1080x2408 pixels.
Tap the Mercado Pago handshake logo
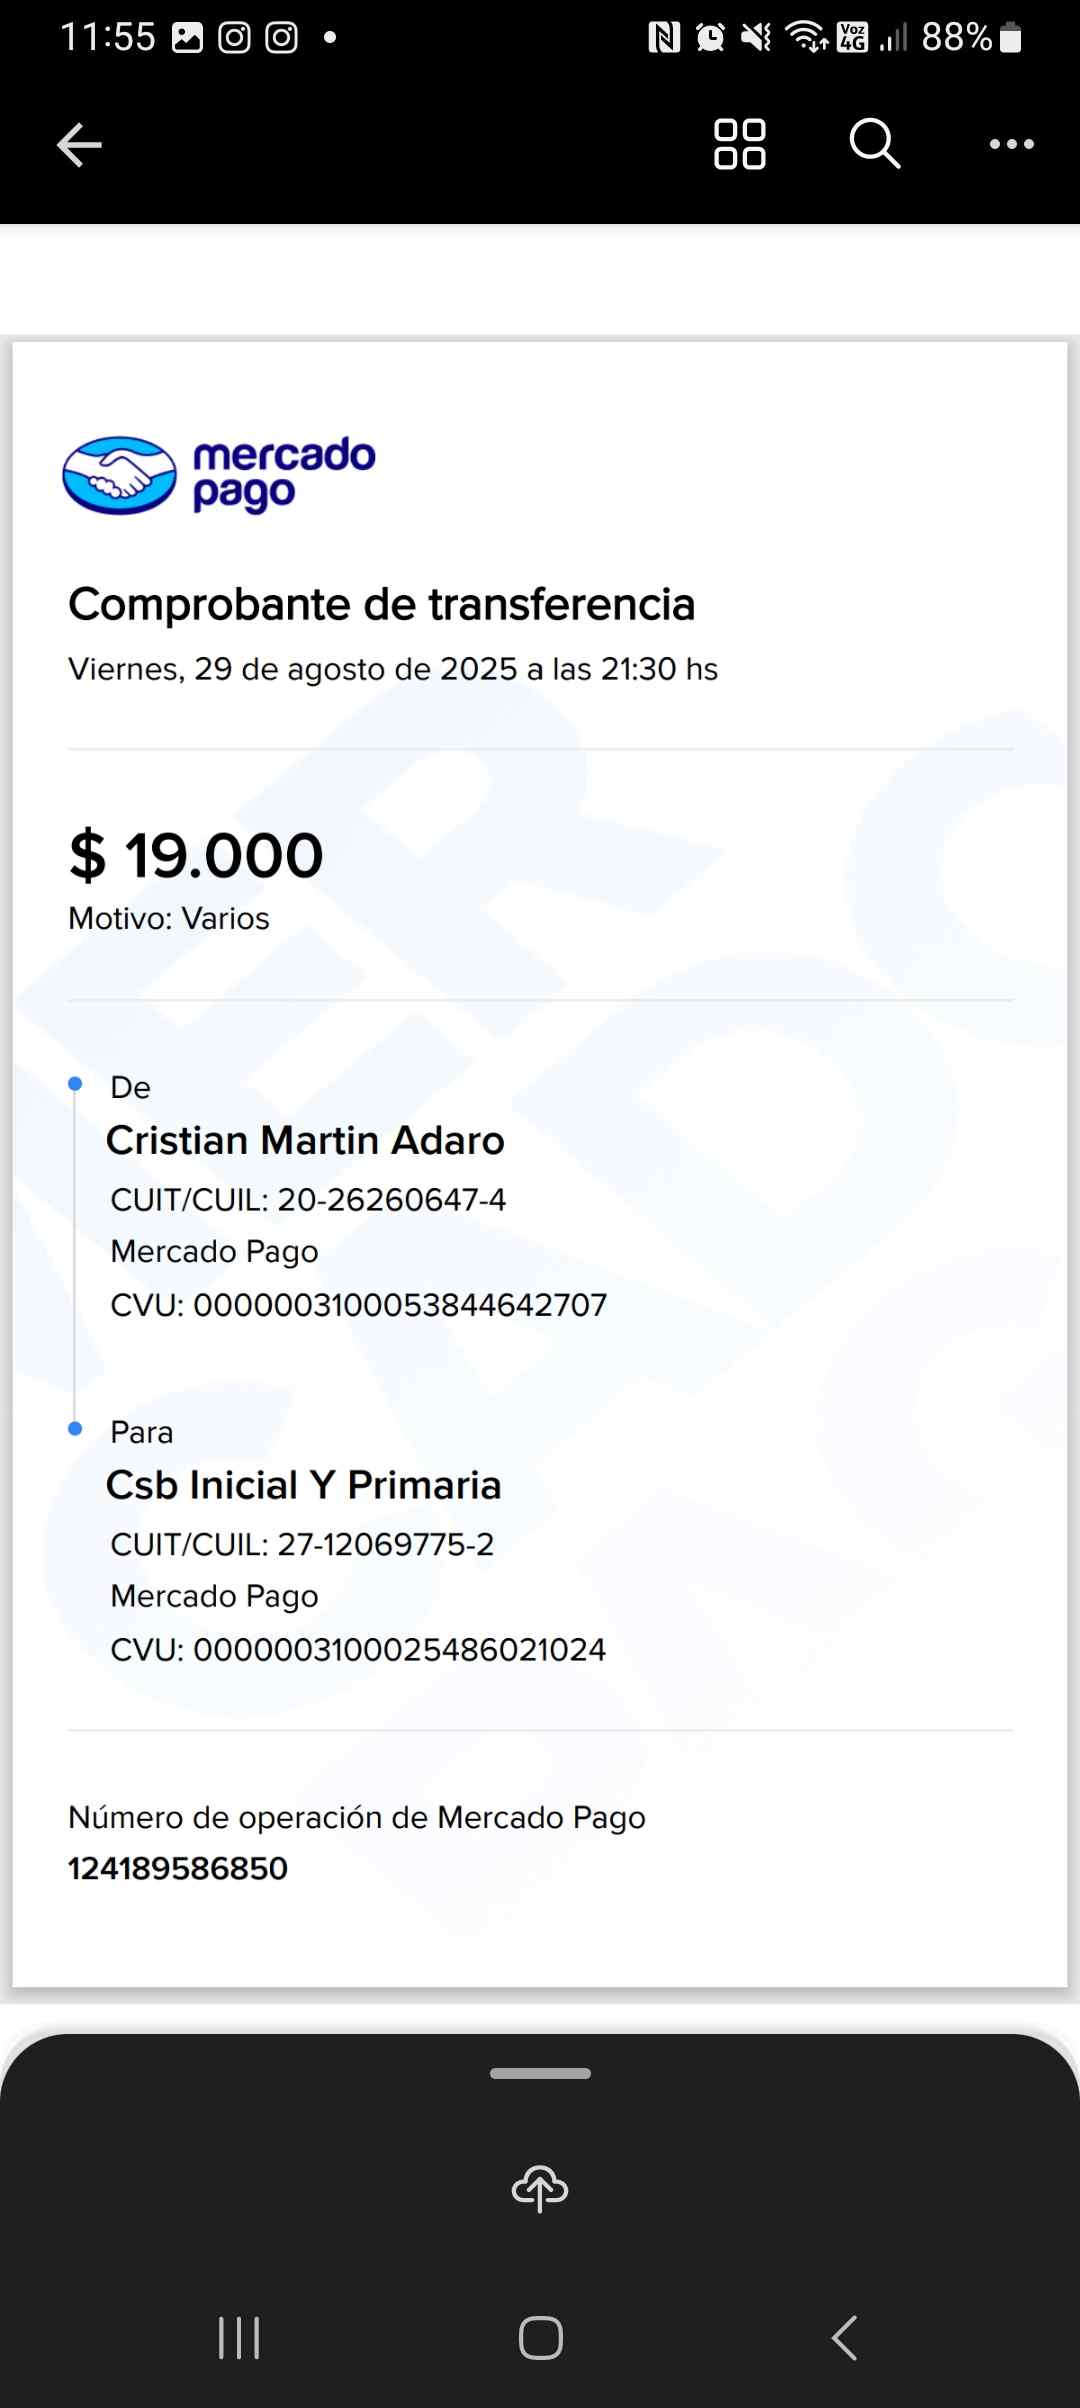click(120, 475)
